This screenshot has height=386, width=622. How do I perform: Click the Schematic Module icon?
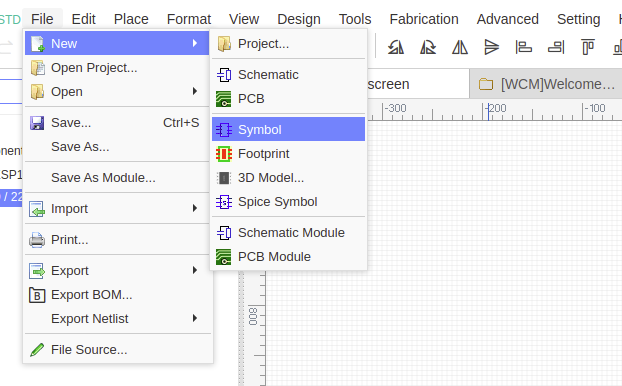[224, 233]
